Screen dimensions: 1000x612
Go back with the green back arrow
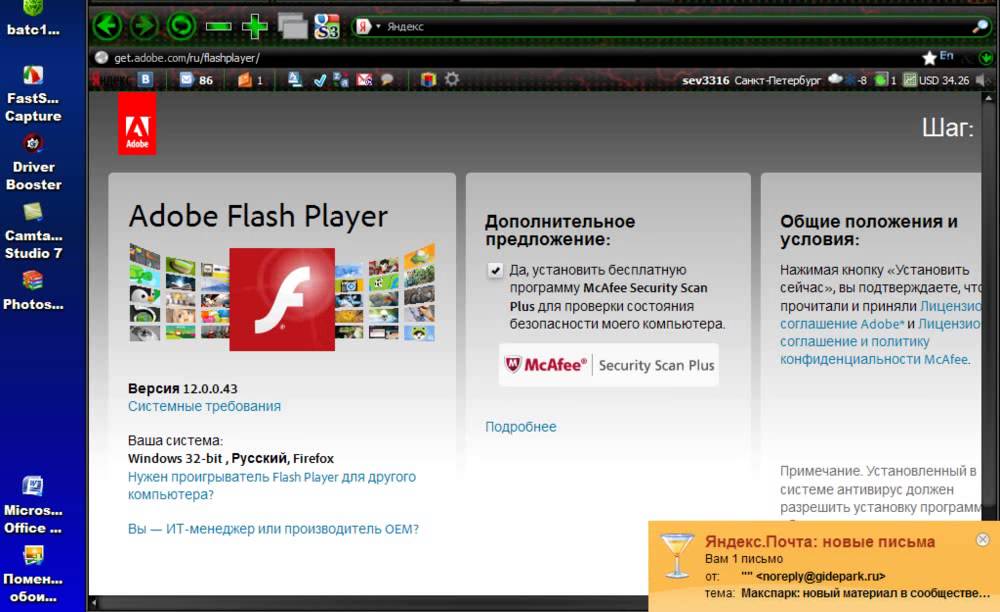tap(107, 26)
